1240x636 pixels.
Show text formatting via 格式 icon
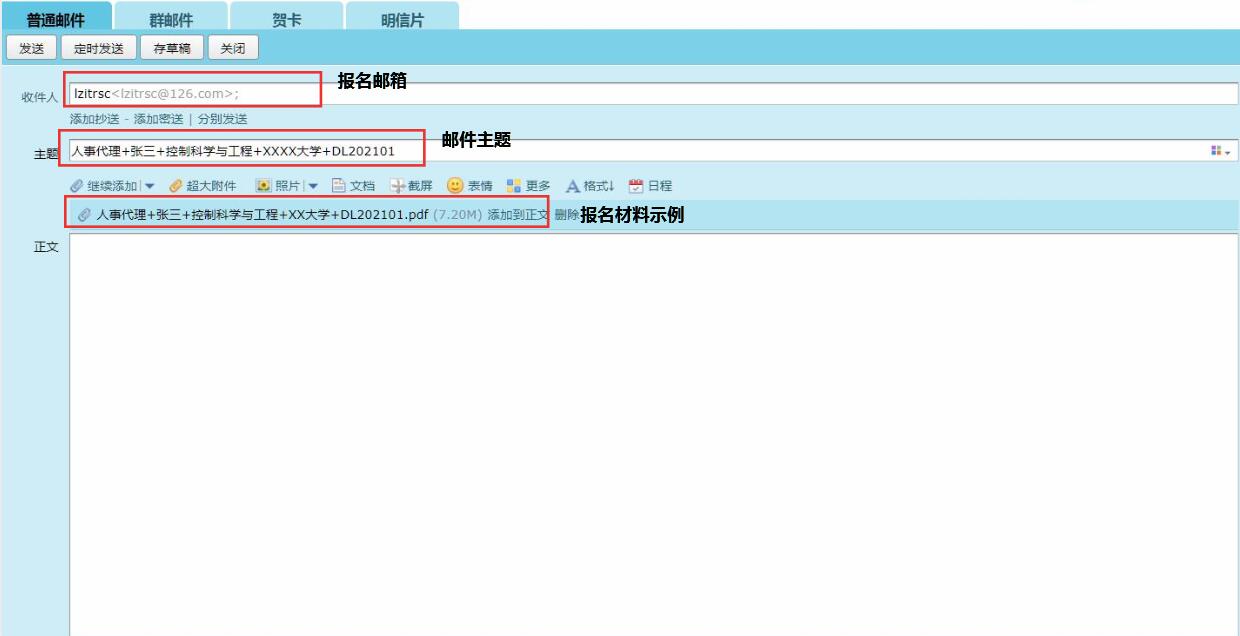[x=573, y=186]
